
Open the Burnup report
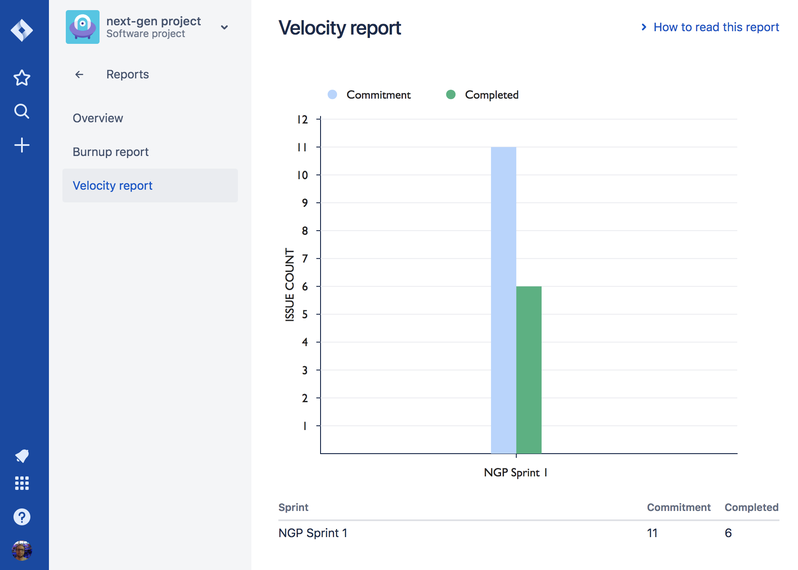click(110, 152)
